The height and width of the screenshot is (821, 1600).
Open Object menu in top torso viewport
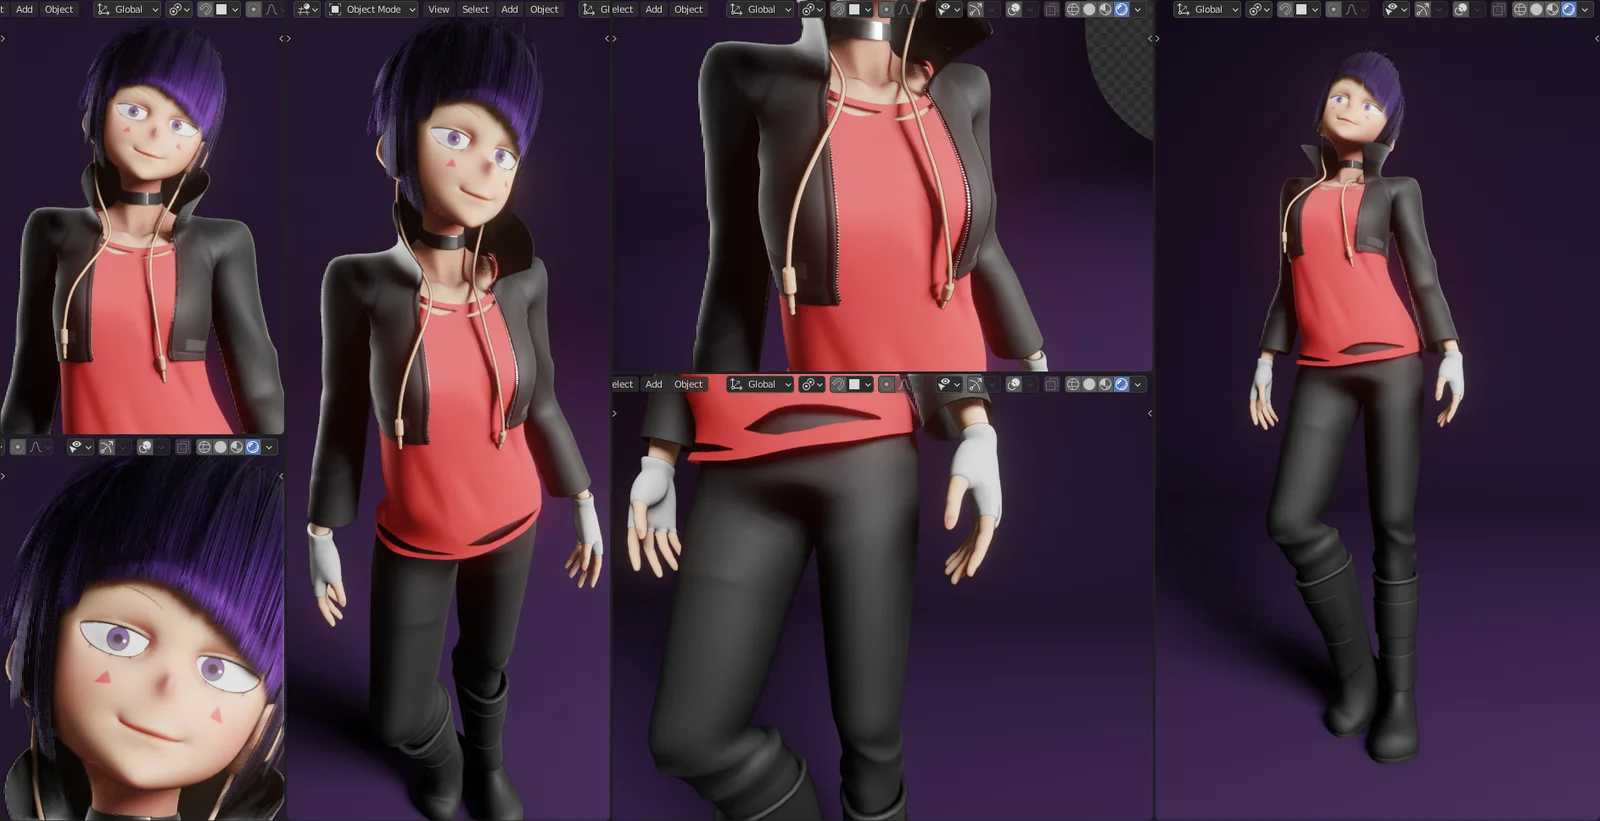tap(688, 9)
